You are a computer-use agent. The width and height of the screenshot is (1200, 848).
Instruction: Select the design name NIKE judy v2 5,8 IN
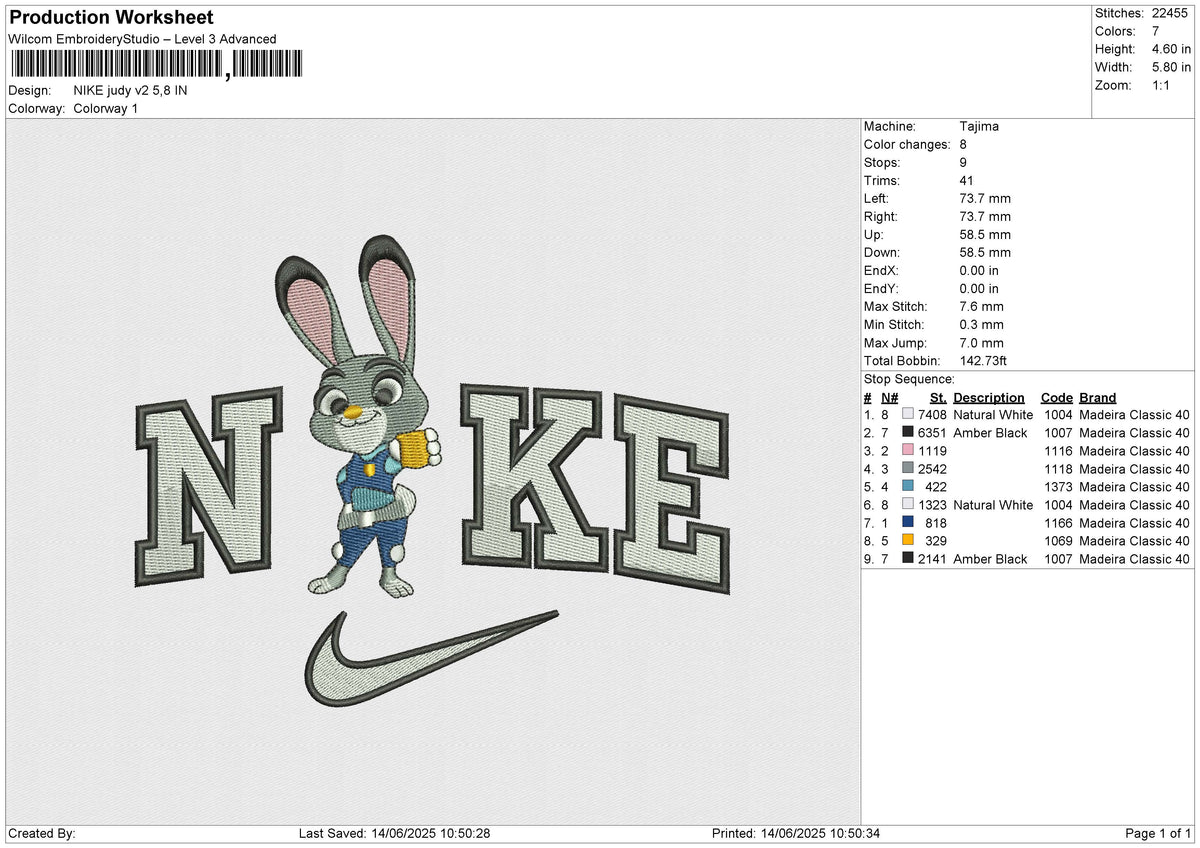(131, 90)
